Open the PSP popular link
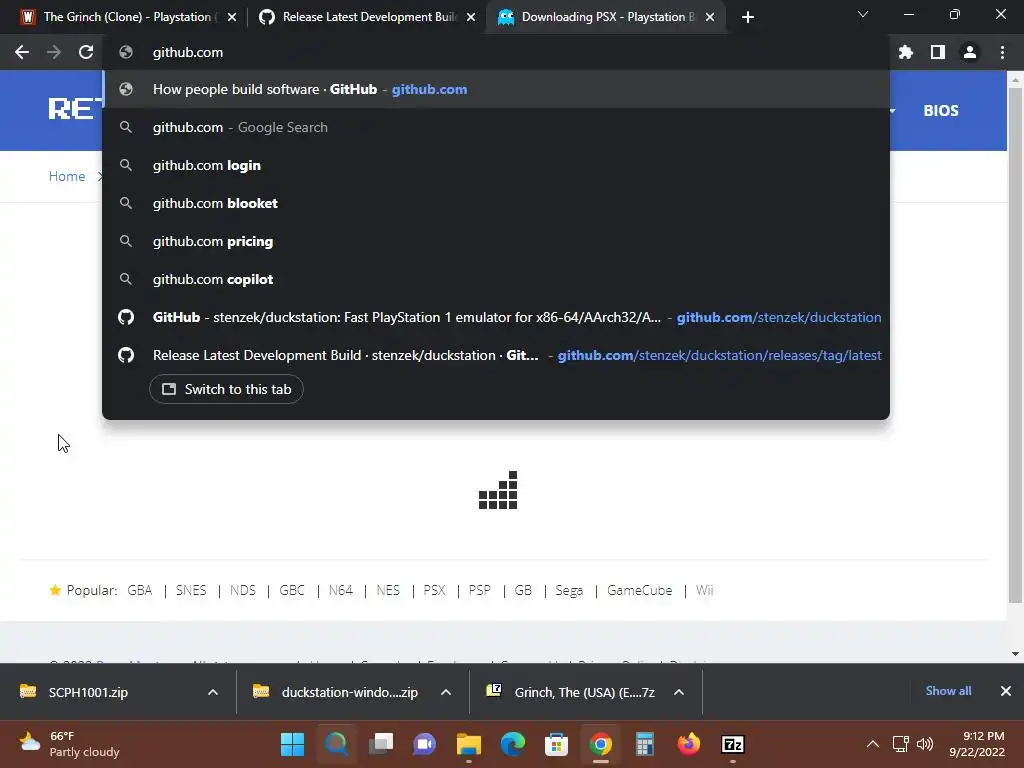 click(479, 590)
